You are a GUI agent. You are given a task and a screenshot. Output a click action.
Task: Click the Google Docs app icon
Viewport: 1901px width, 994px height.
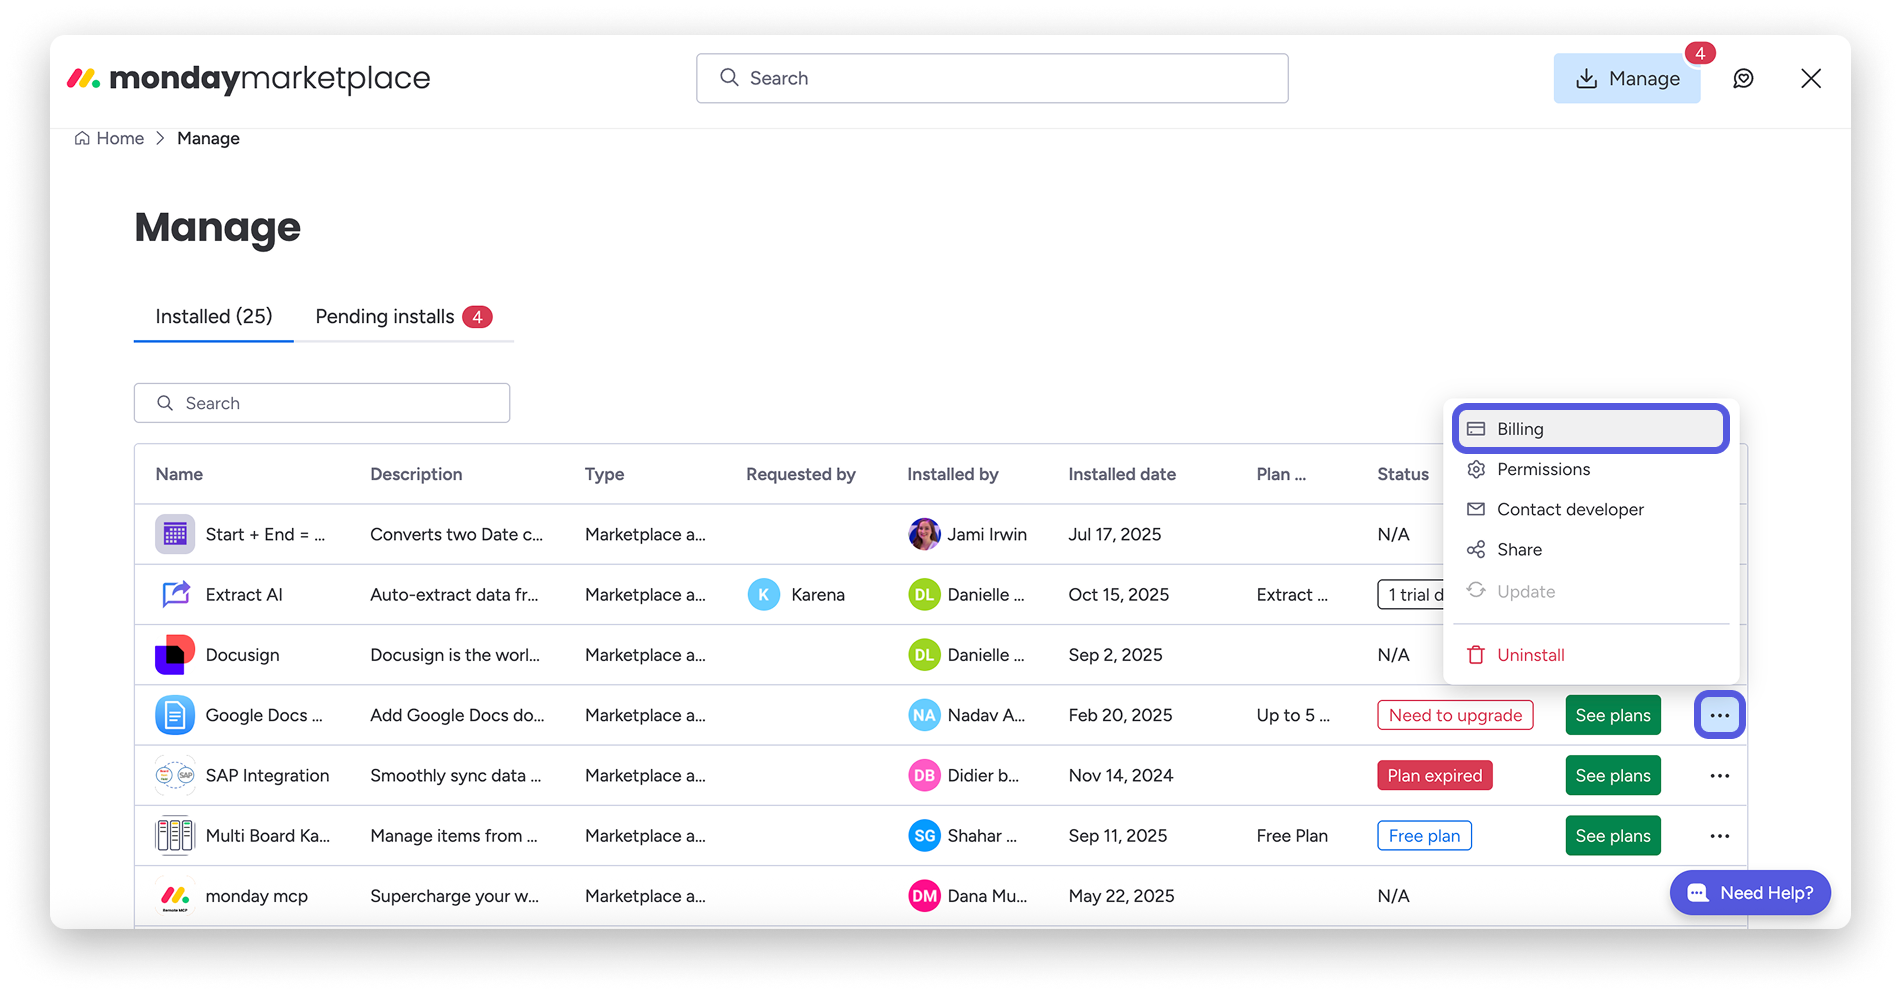click(175, 715)
